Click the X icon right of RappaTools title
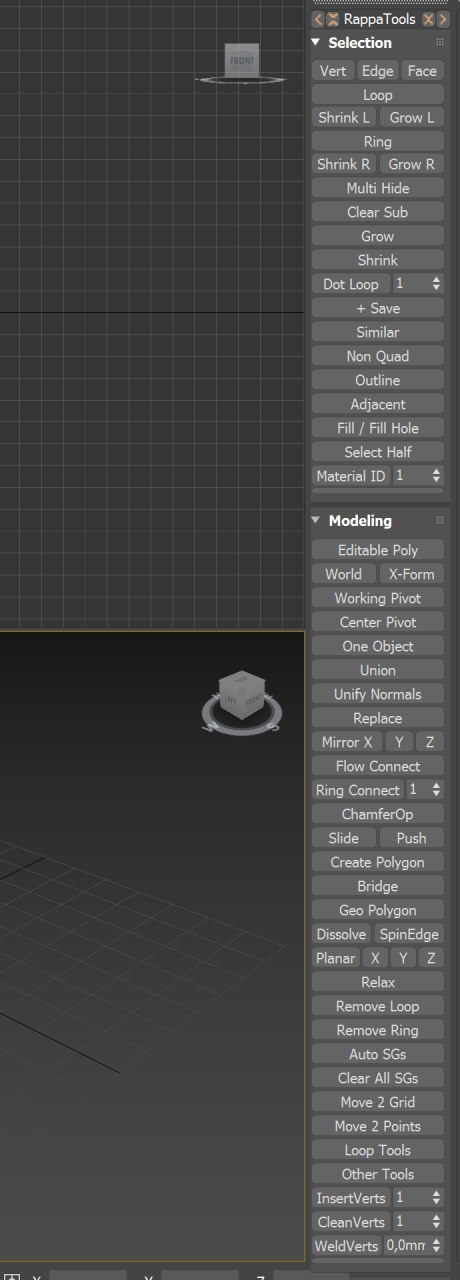460x1280 pixels. [429, 19]
